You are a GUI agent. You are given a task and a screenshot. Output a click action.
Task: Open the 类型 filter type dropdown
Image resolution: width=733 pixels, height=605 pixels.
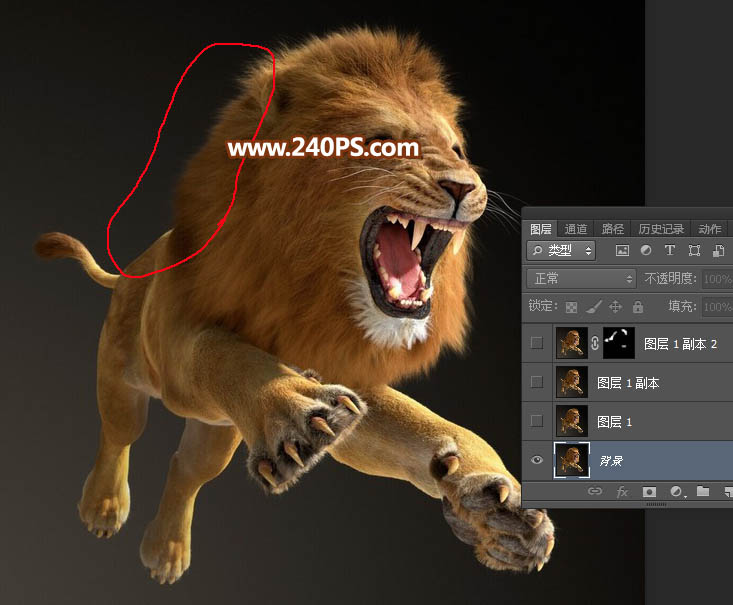561,251
